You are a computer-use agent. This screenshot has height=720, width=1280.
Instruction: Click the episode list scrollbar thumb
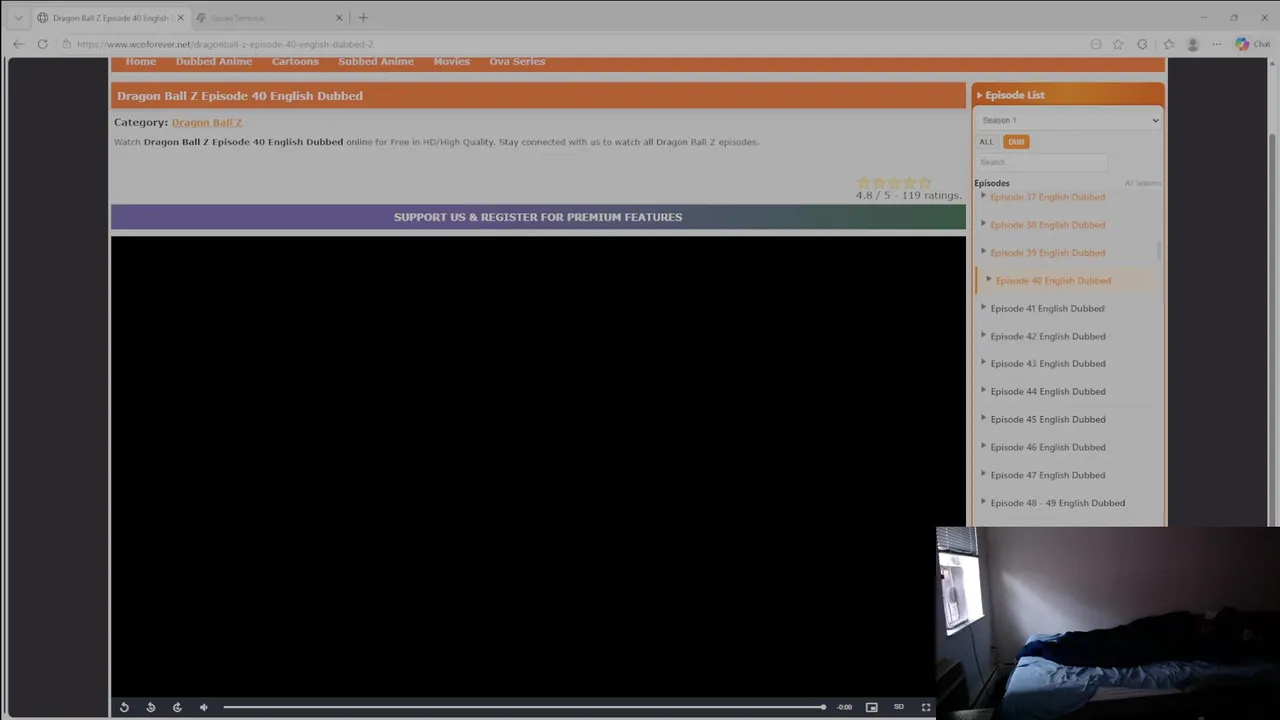[x=1160, y=250]
